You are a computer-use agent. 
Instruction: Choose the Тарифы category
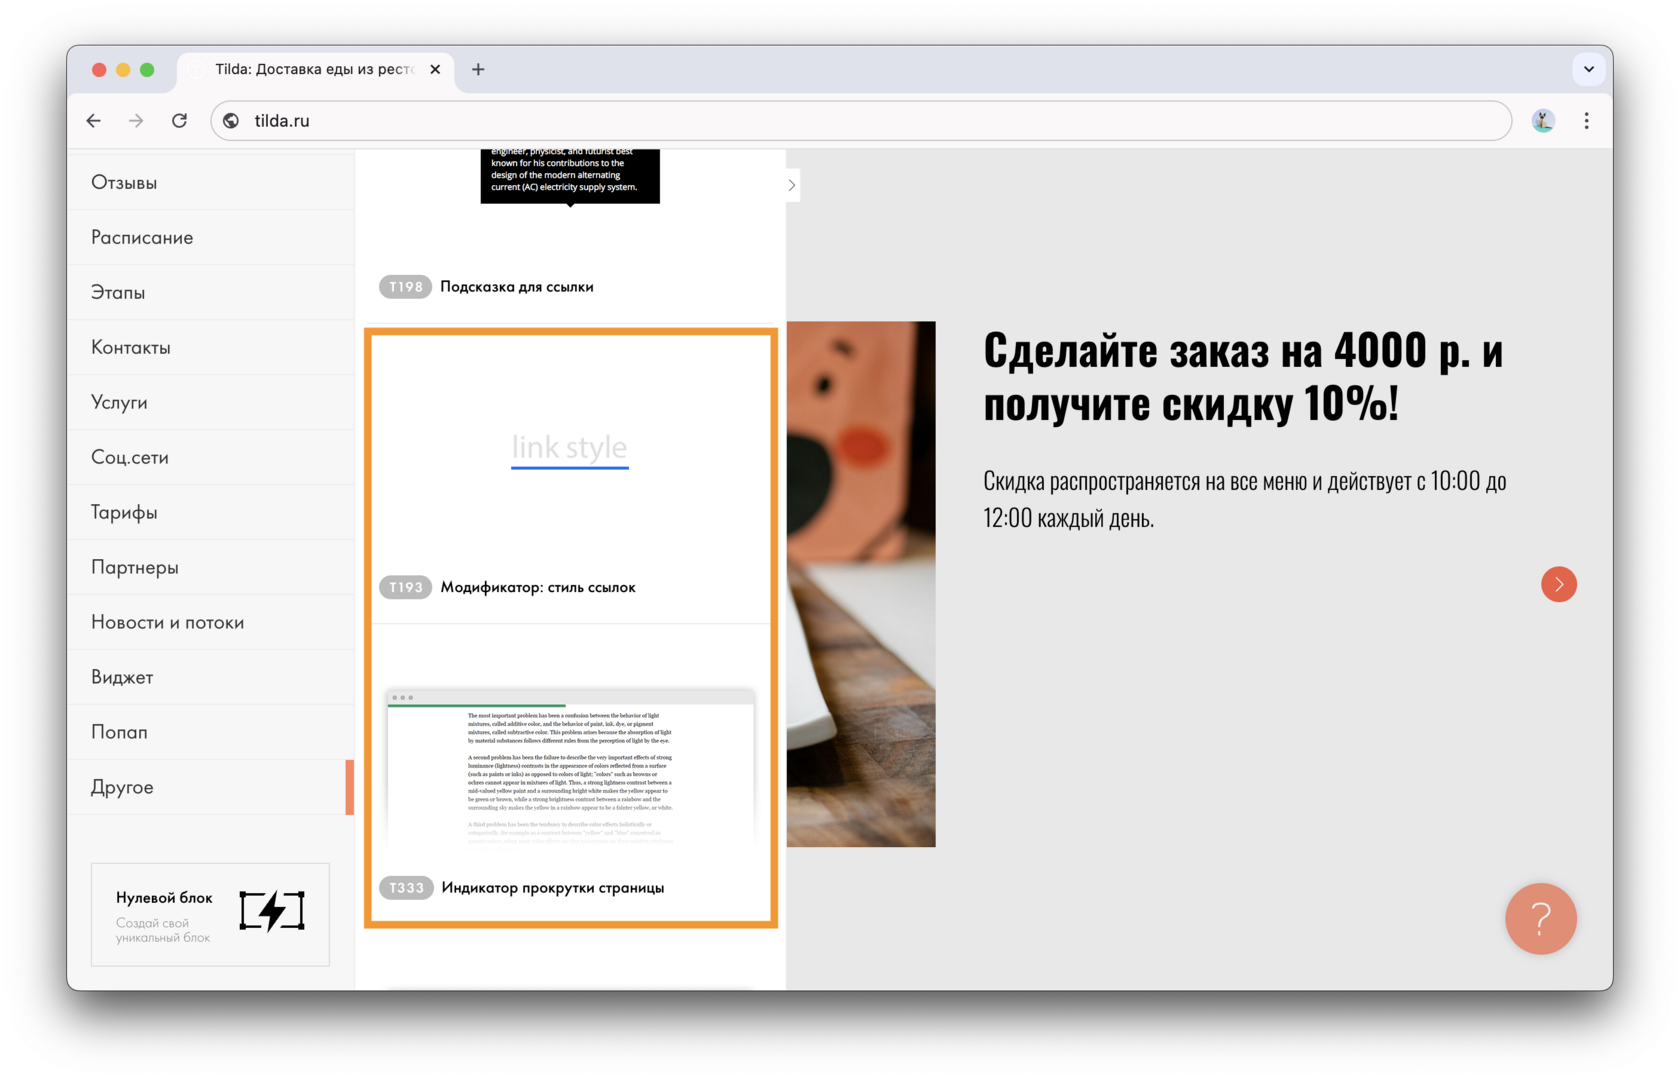click(x=124, y=513)
